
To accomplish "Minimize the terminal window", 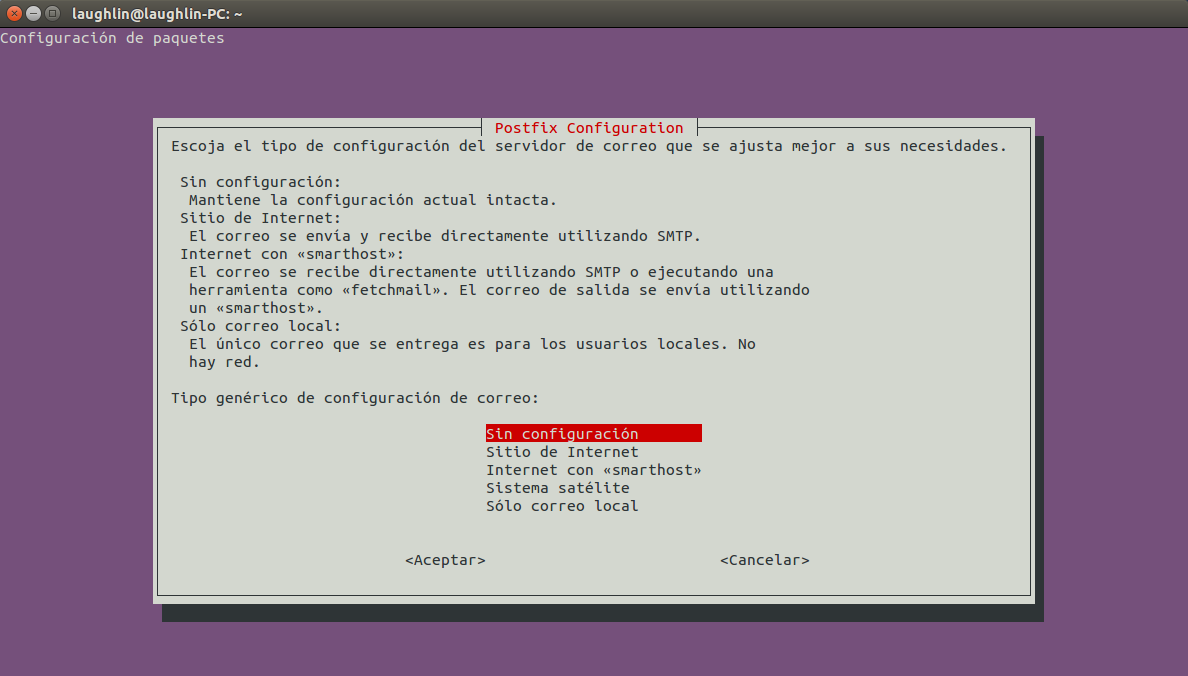I will click(x=33, y=13).
